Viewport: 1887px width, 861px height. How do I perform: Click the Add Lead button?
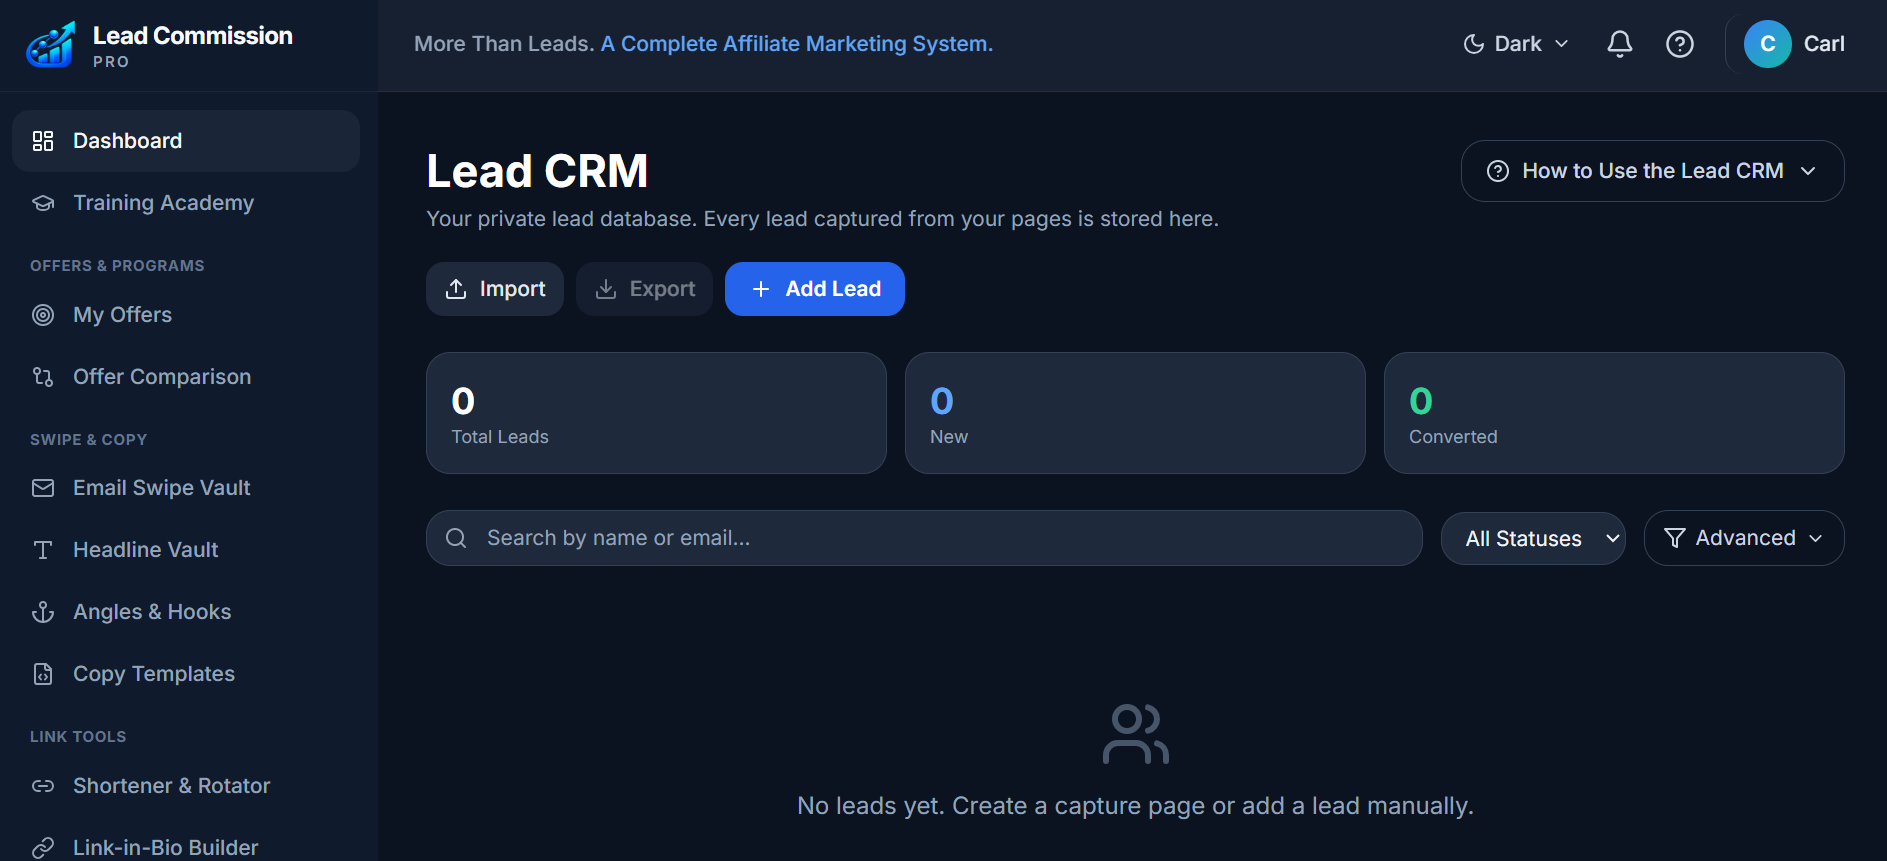point(815,289)
